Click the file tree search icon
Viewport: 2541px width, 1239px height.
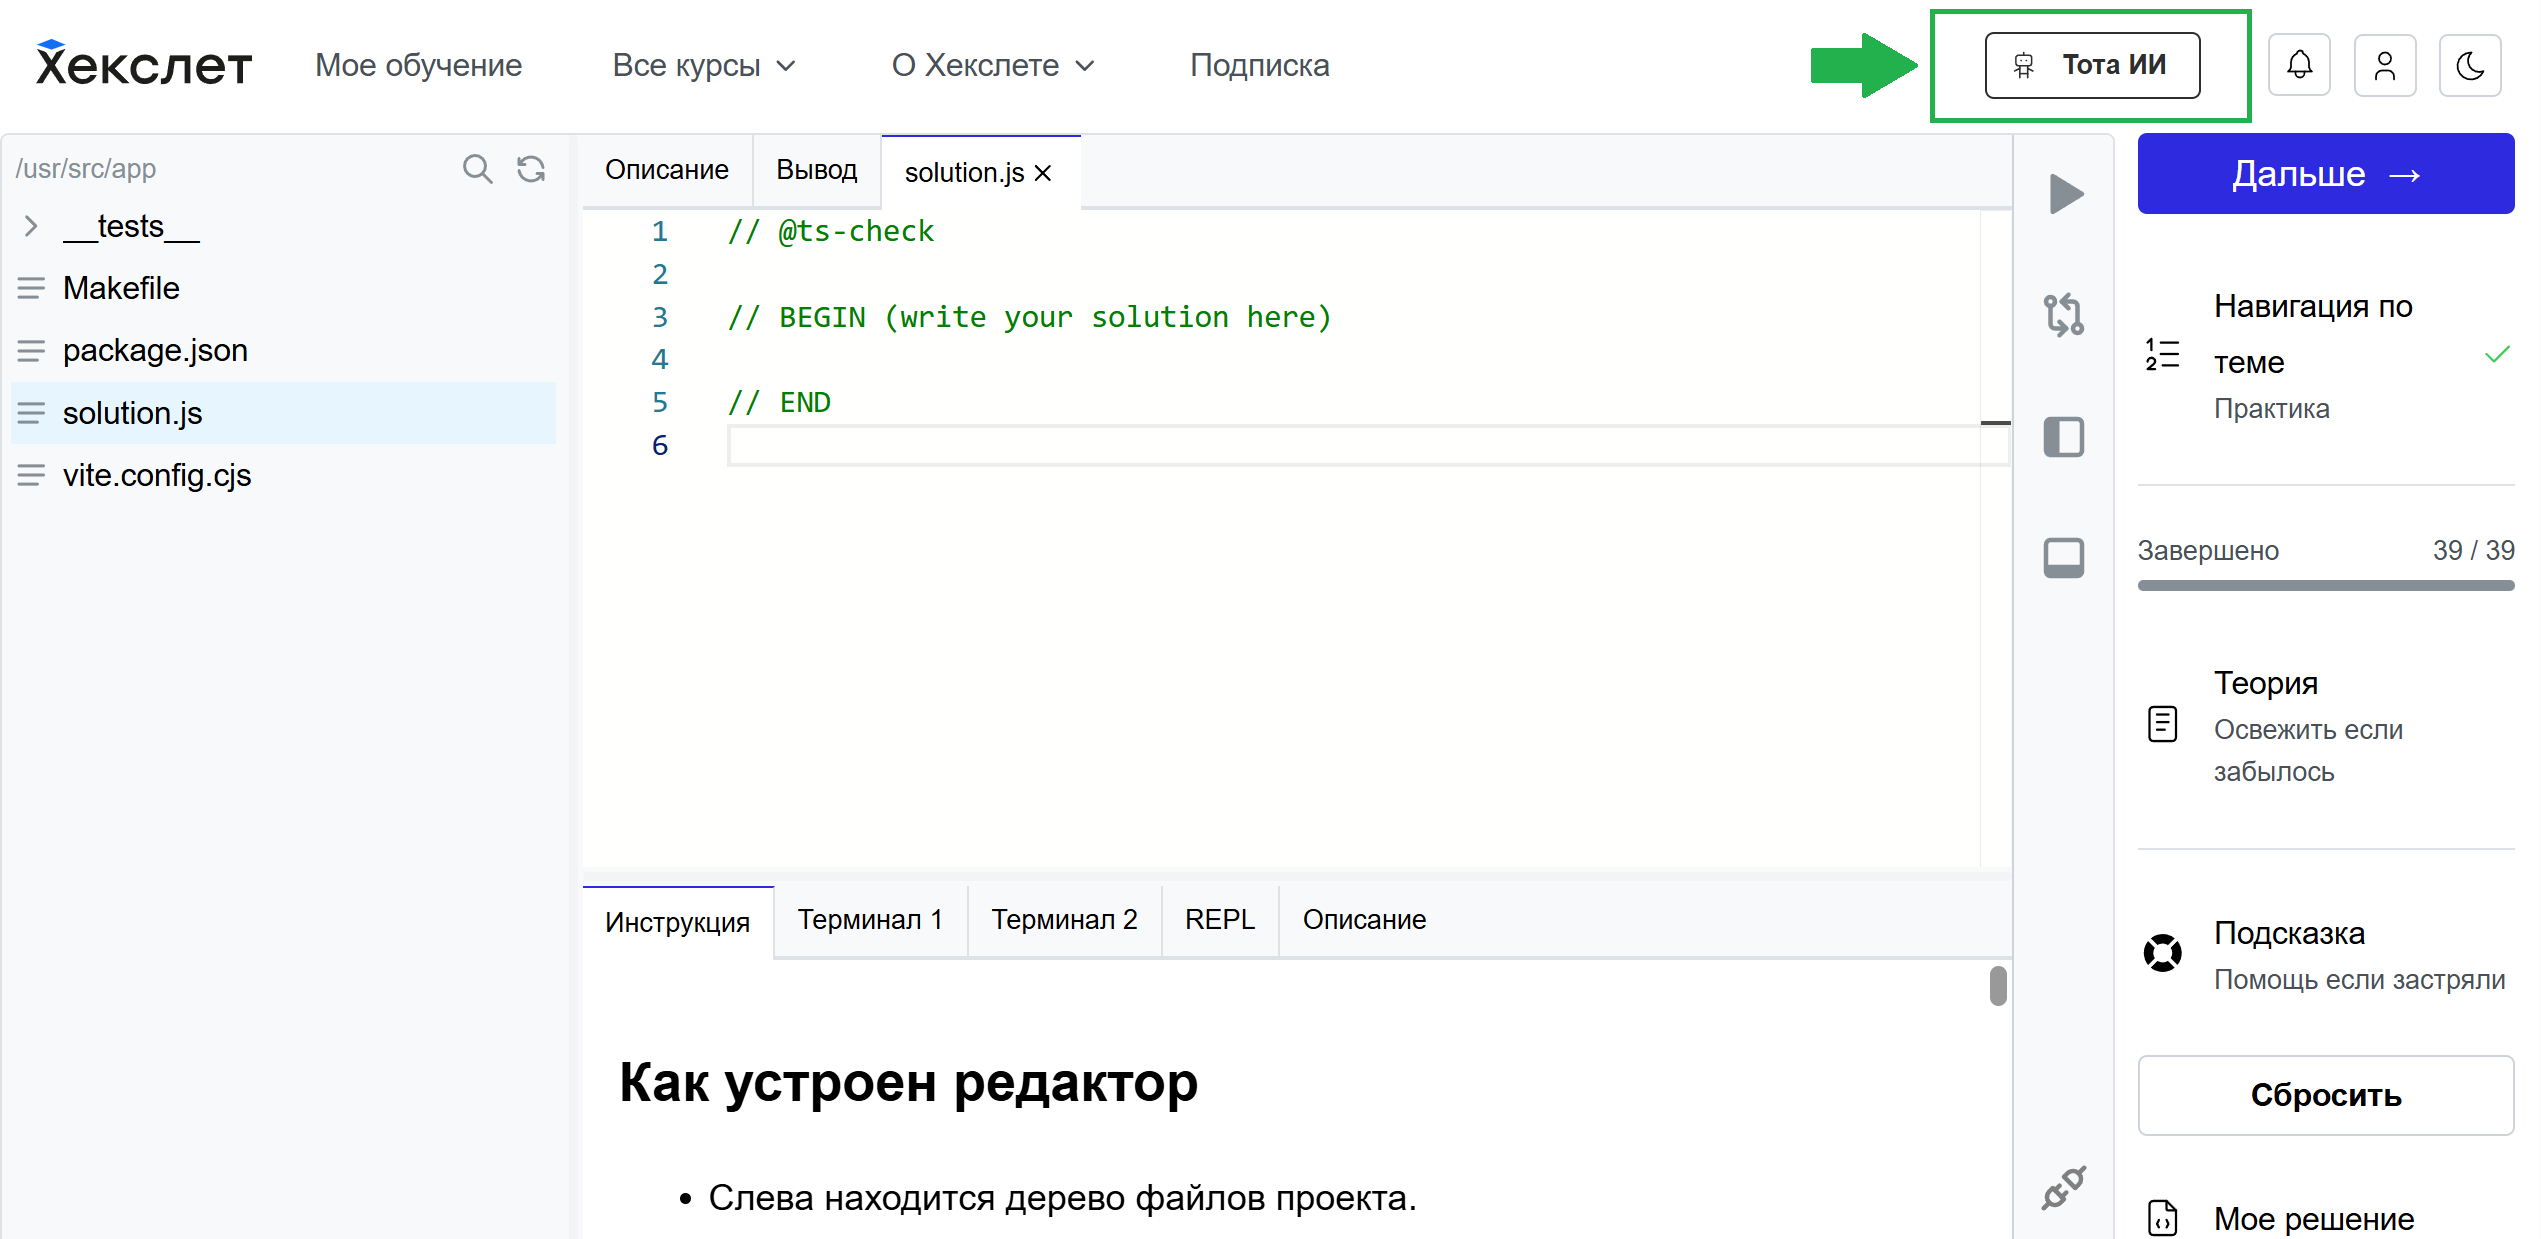477,169
